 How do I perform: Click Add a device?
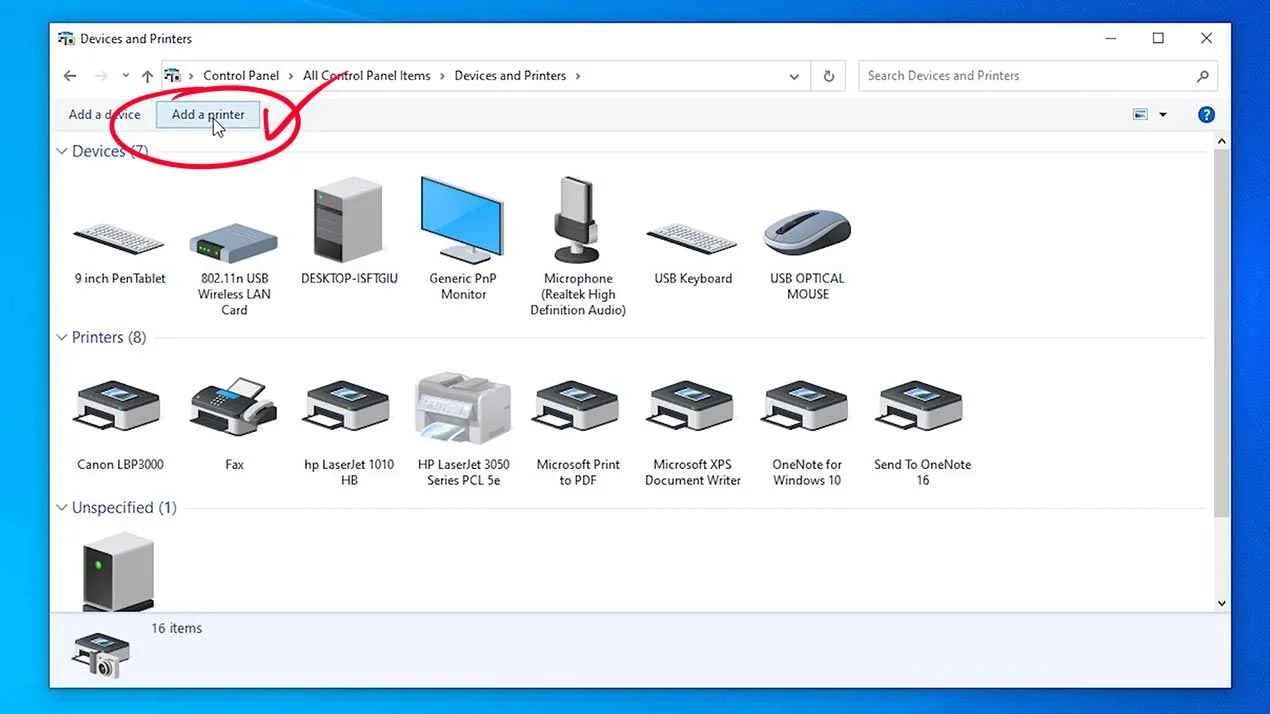tap(104, 114)
